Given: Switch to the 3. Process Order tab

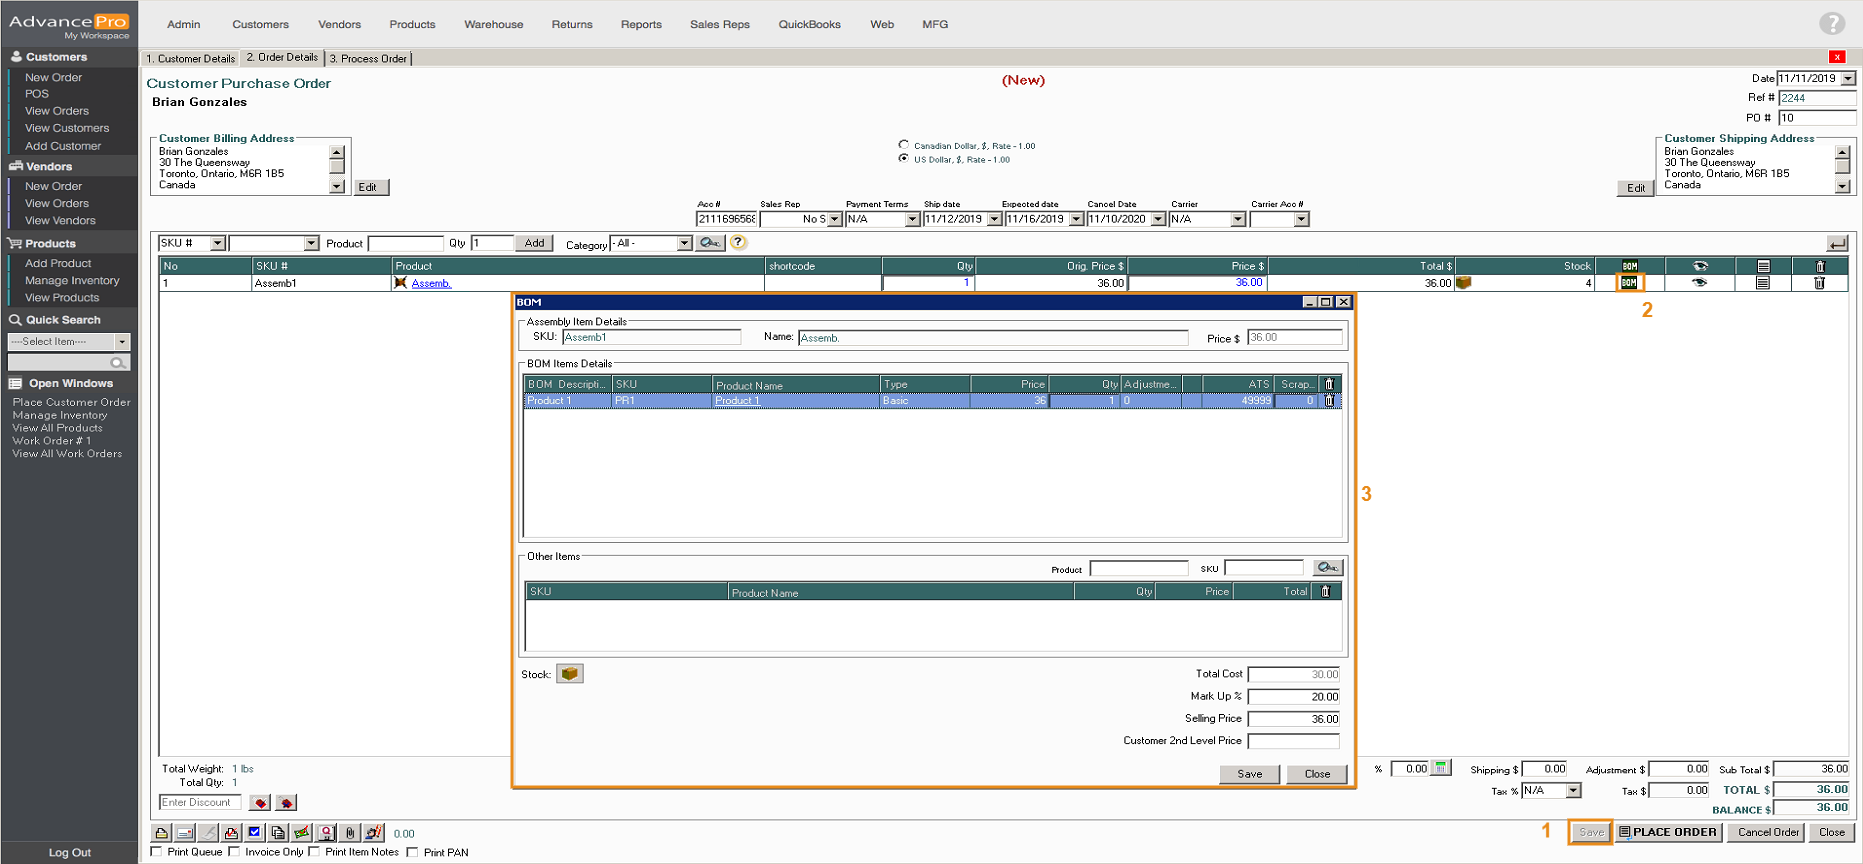Looking at the screenshot, I should (x=368, y=59).
